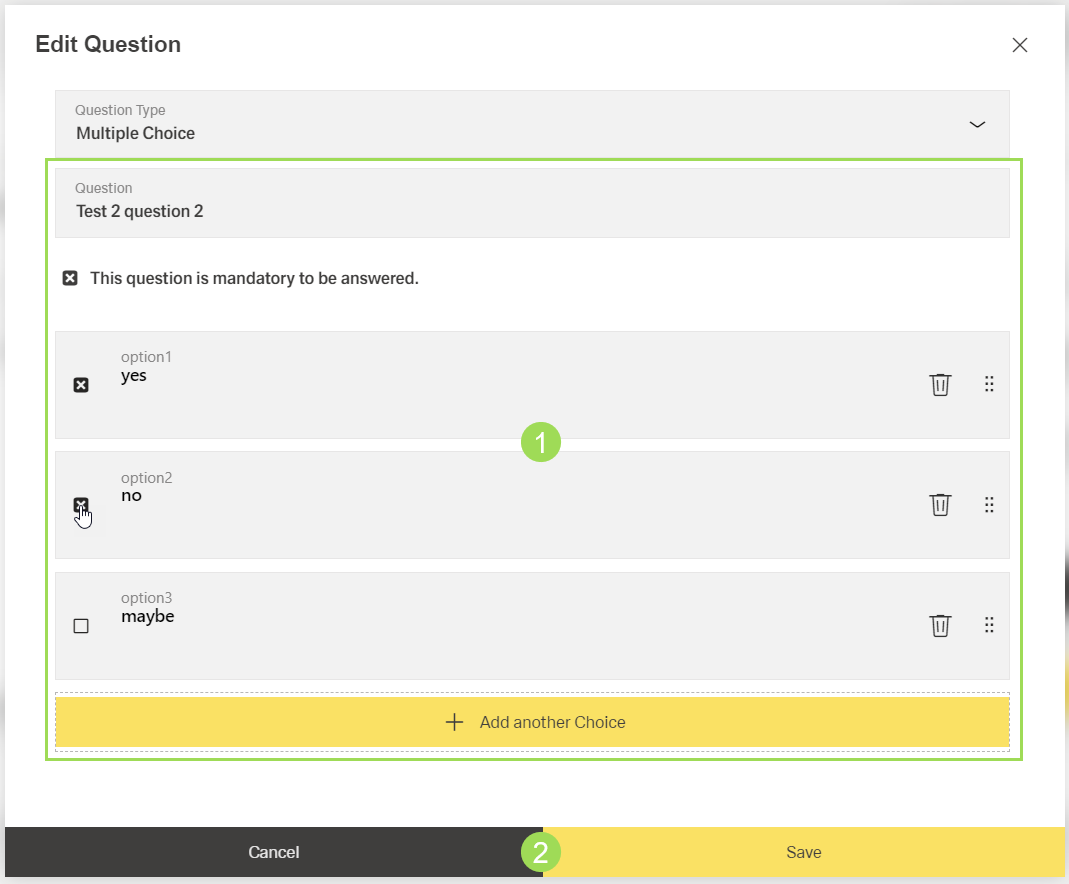The image size is (1069, 884).
Task: Click the plus icon for adding a choice
Action: point(454,722)
